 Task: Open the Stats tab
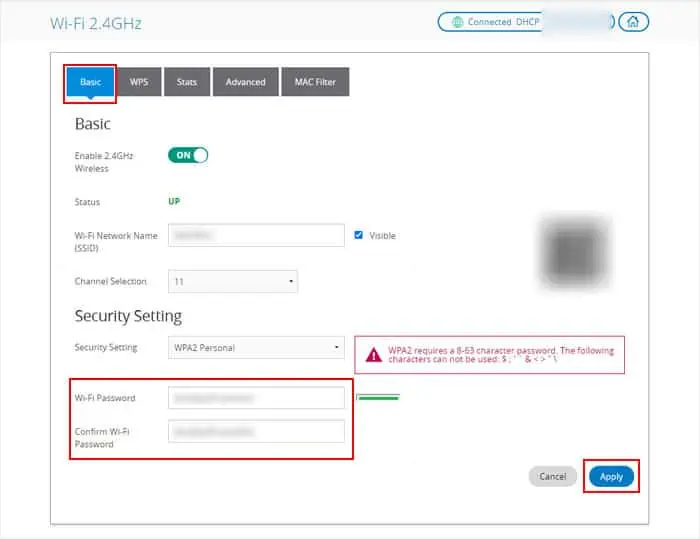(187, 82)
